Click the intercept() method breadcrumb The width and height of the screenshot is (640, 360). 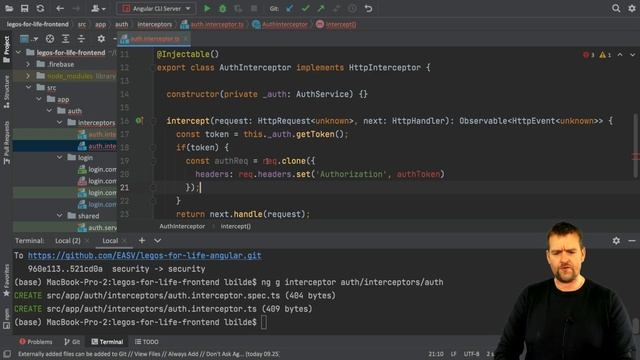click(x=336, y=24)
